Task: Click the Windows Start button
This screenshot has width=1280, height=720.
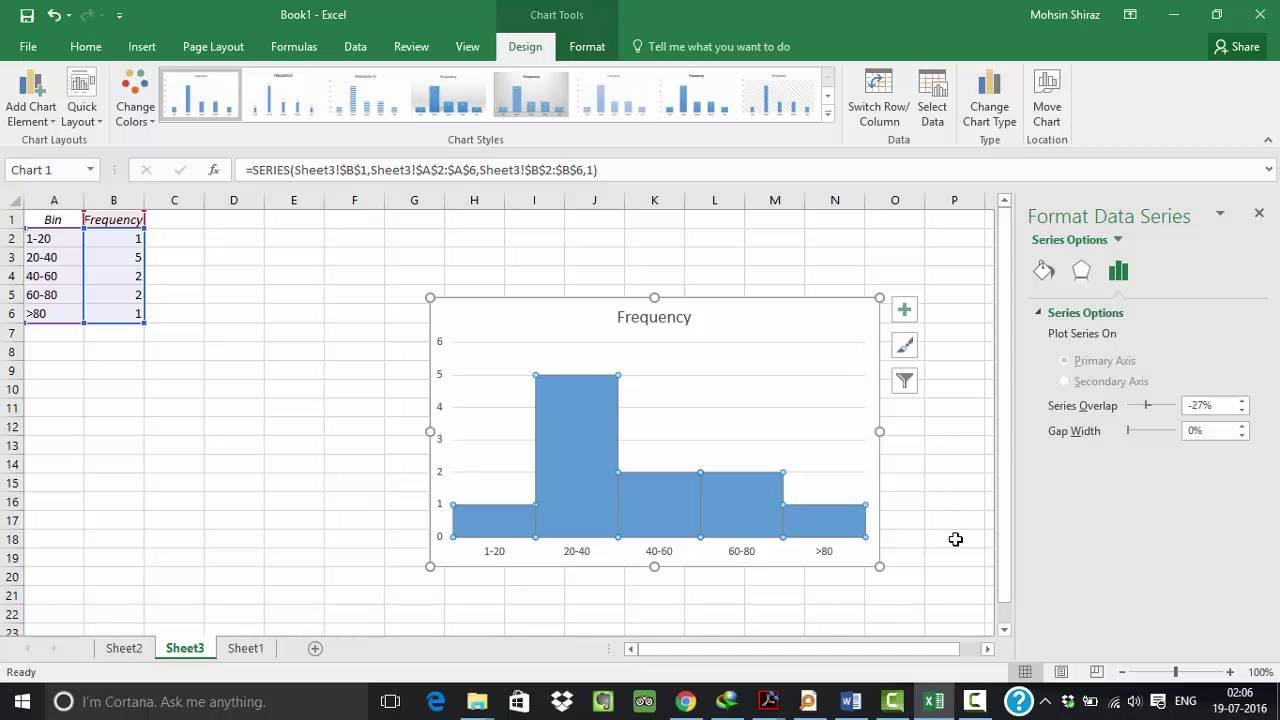Action: point(22,701)
